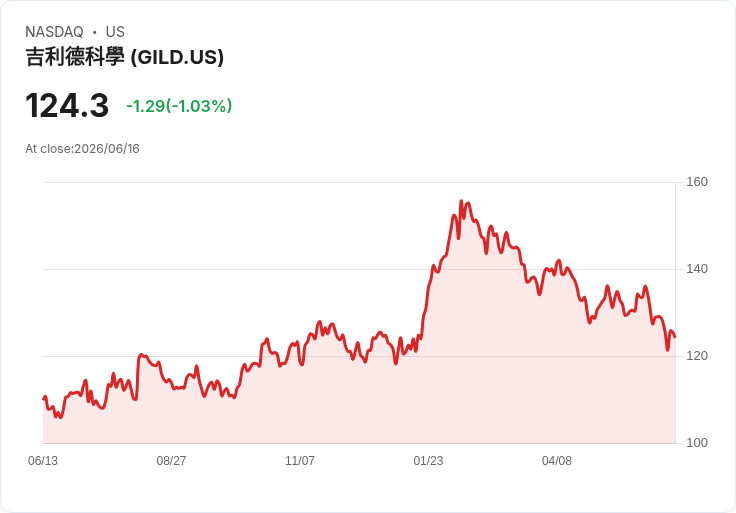Click the chart line's rightmost end point

675,337
